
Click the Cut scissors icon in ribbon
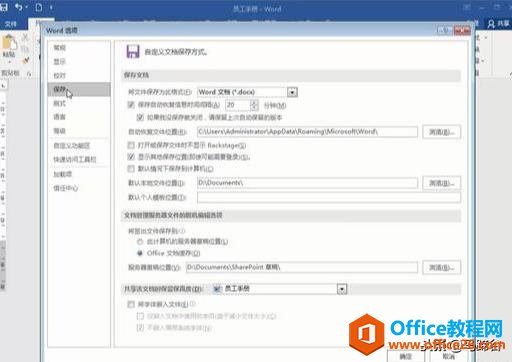pos(25,37)
